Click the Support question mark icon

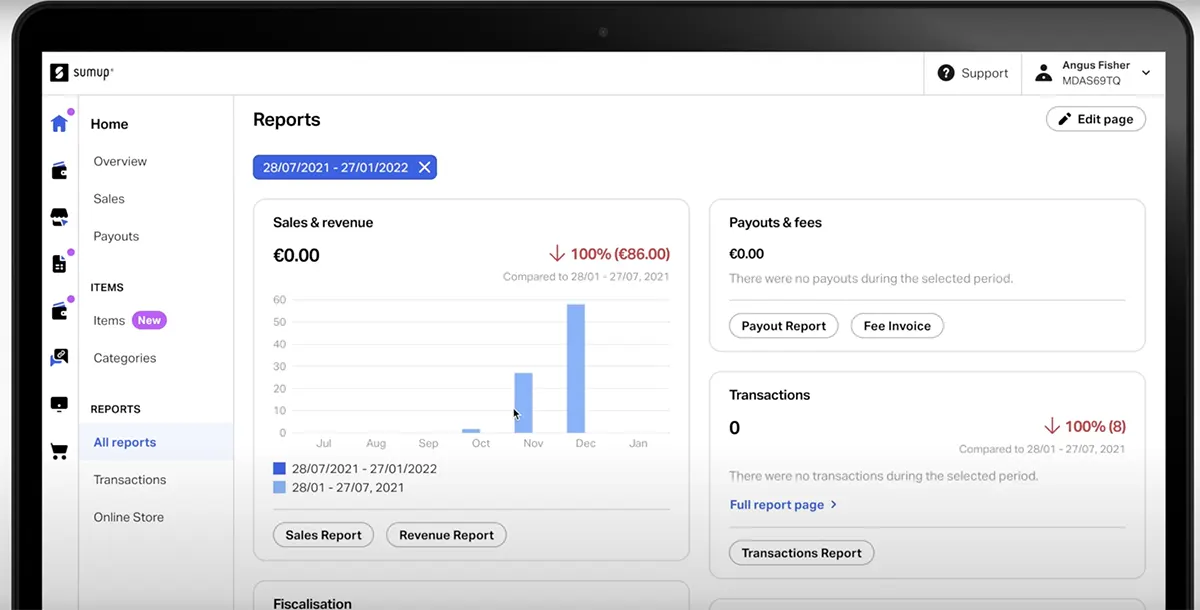coord(946,73)
